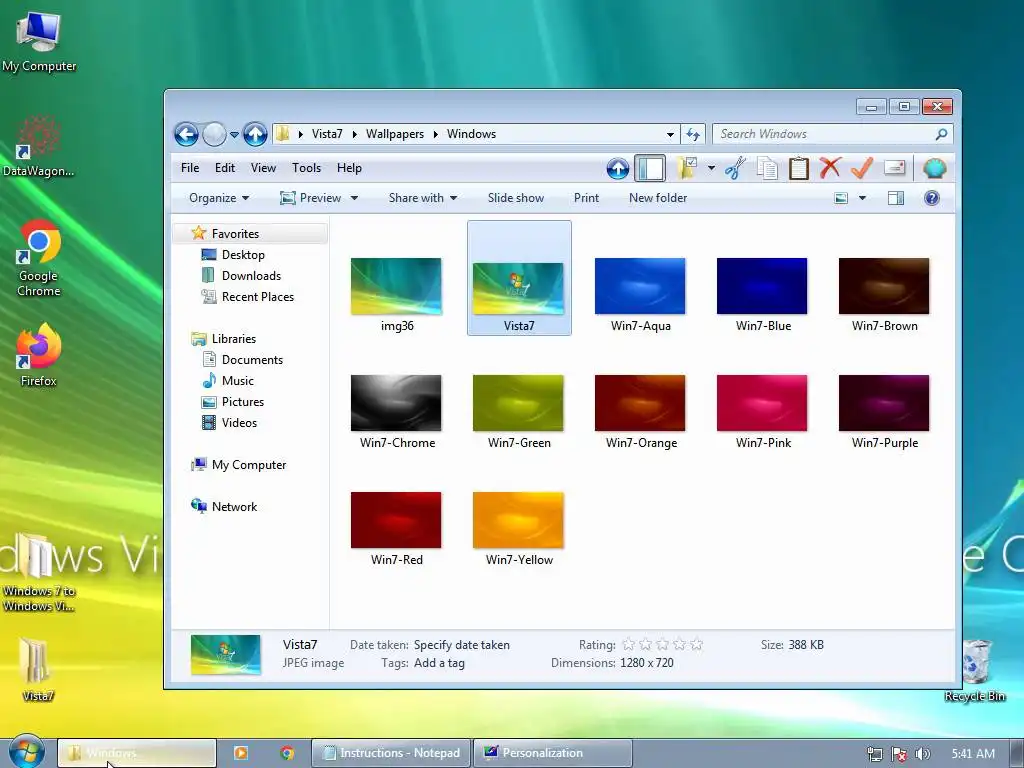Open the Videos library
The height and width of the screenshot is (768, 1024).
click(x=239, y=422)
